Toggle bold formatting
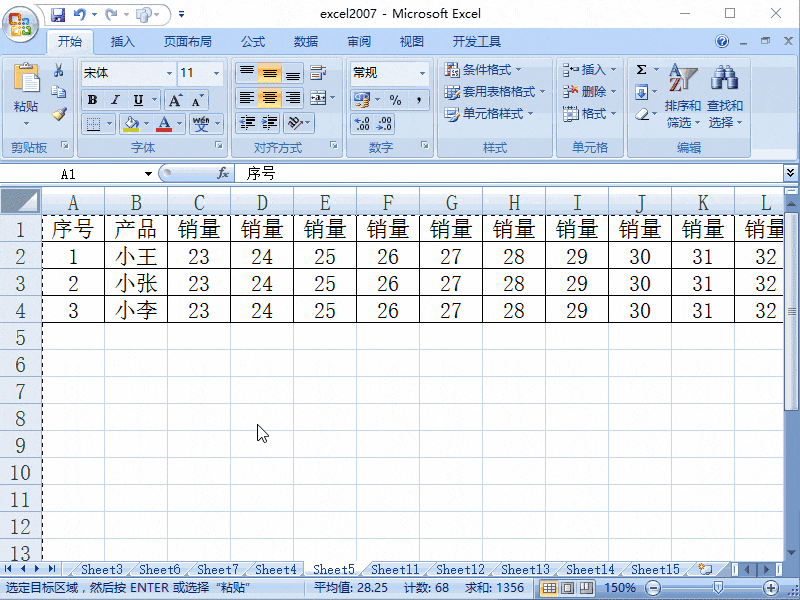Screen dimensions: 800x600 coord(90,100)
